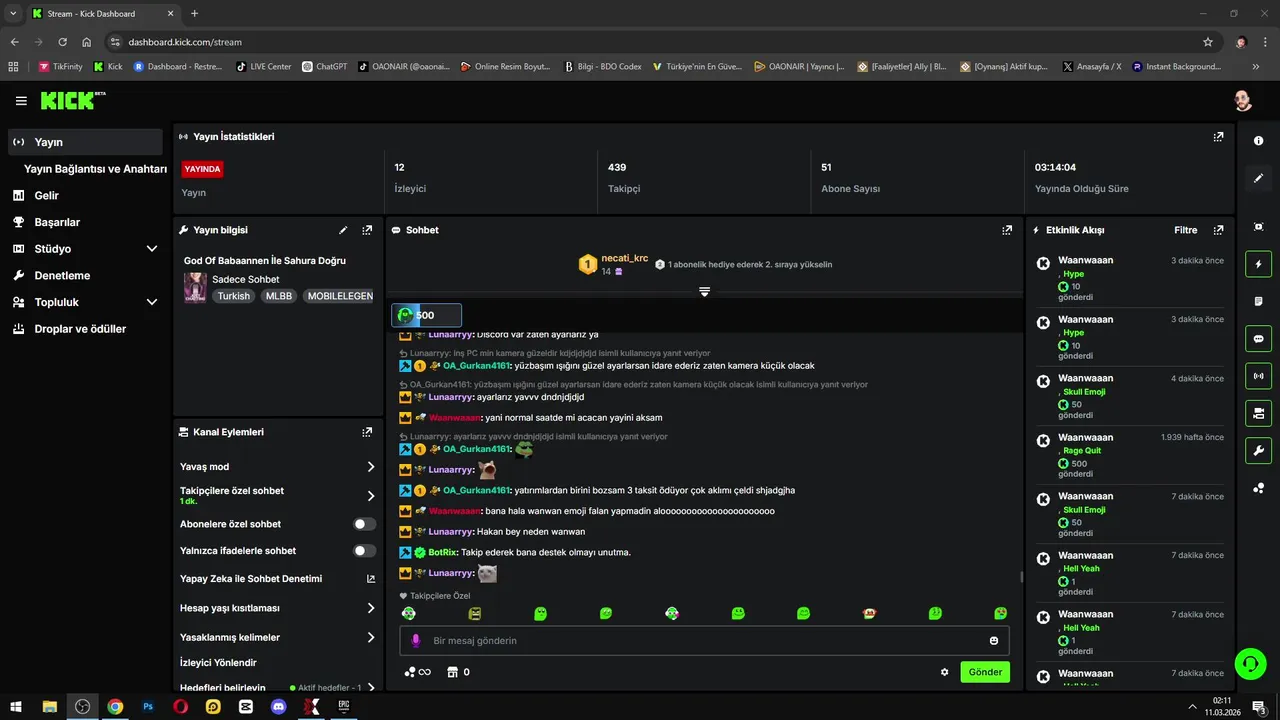
Task: Open the hamburger menu next to Kick logo
Action: tap(21, 101)
